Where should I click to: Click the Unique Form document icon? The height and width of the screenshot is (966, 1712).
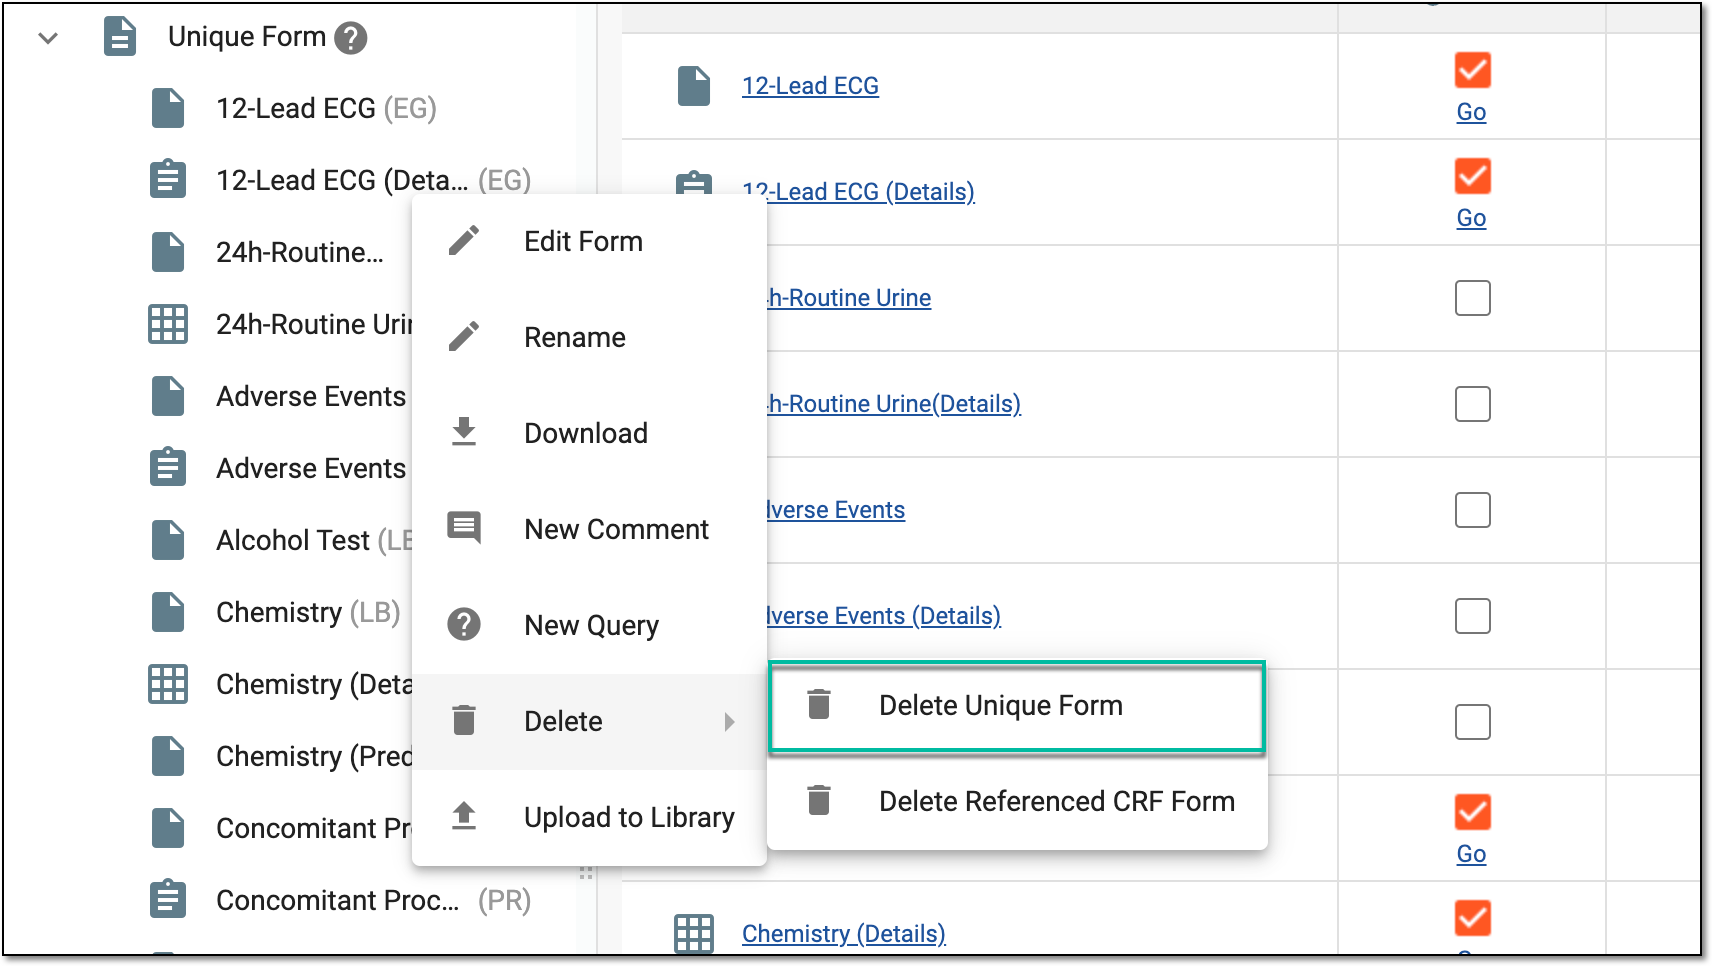[120, 37]
